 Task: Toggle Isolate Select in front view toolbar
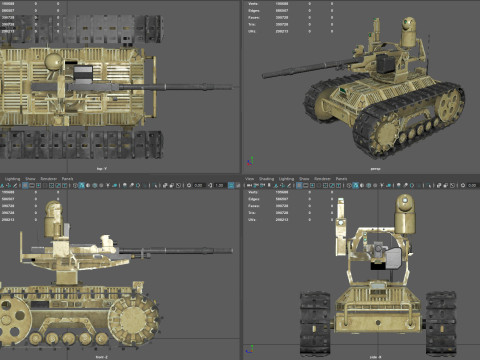coord(155,185)
